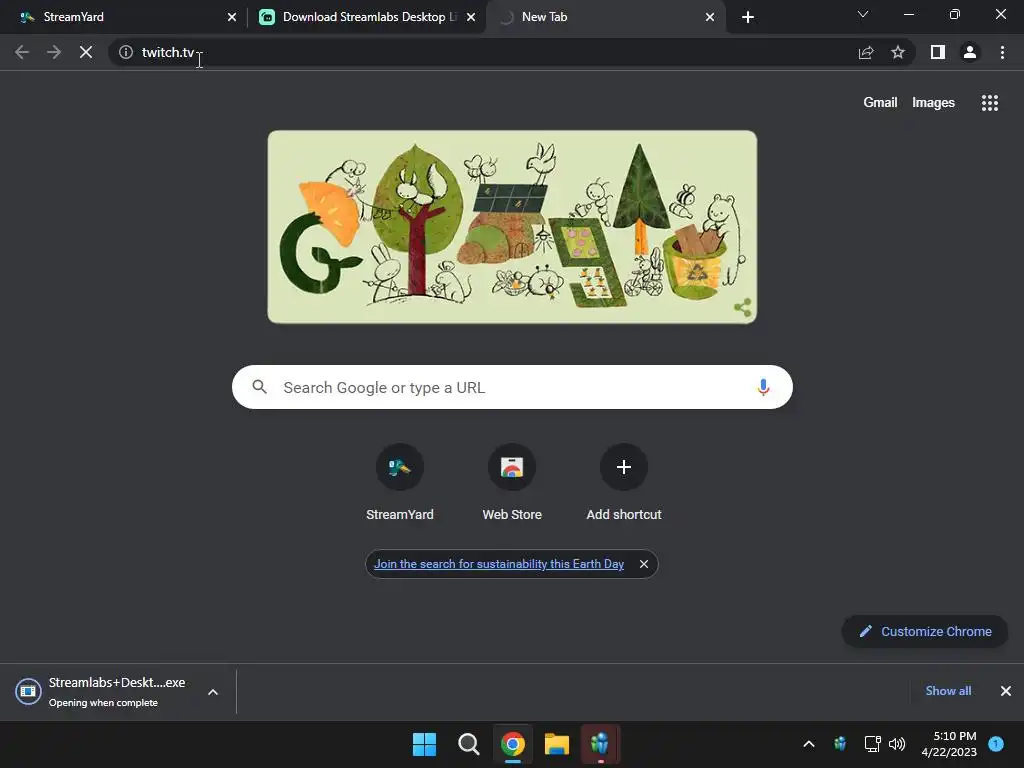Show all downloads
The image size is (1024, 768).
coord(948,690)
